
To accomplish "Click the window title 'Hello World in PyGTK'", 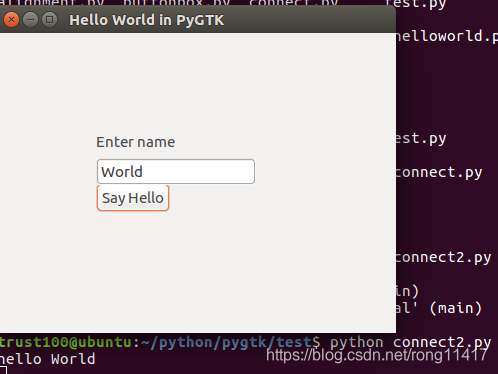I will (x=147, y=20).
